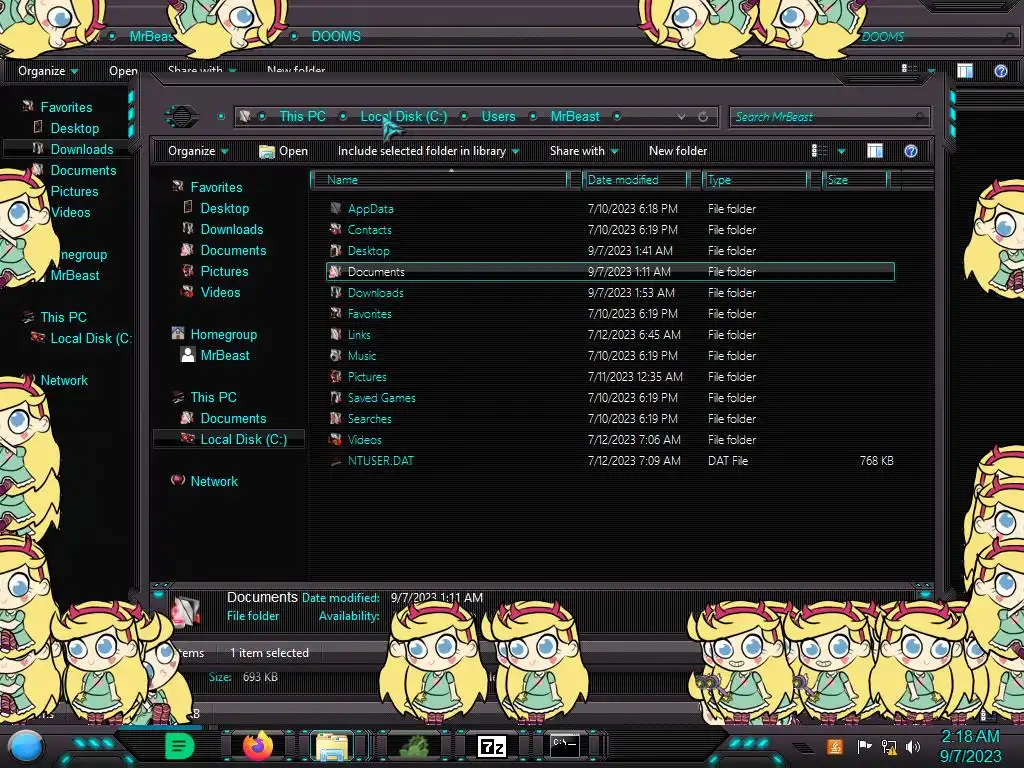The height and width of the screenshot is (768, 1024).
Task: Click help icon in the background window
Action: coord(1000,71)
